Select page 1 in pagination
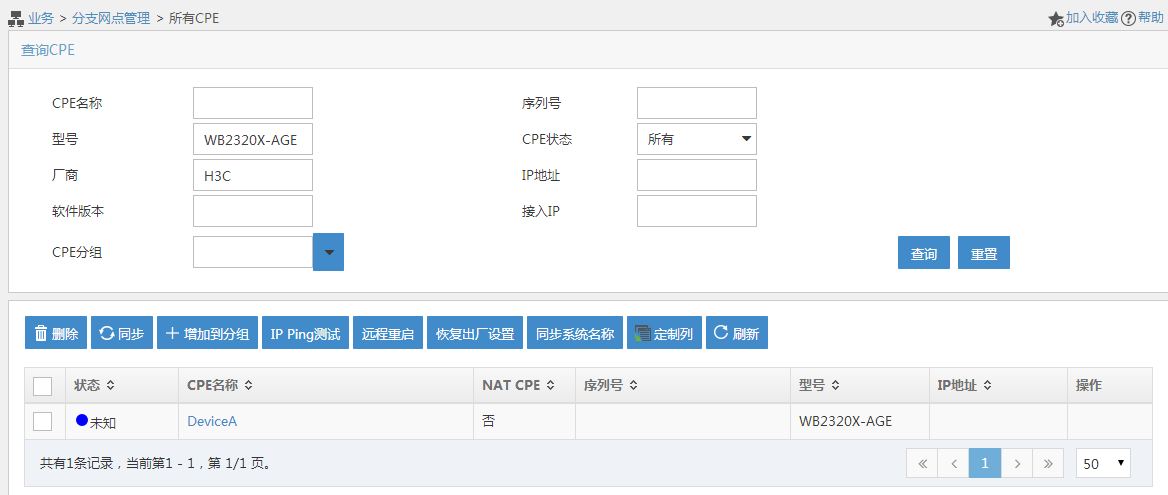The height and width of the screenshot is (495, 1168). coord(985,463)
